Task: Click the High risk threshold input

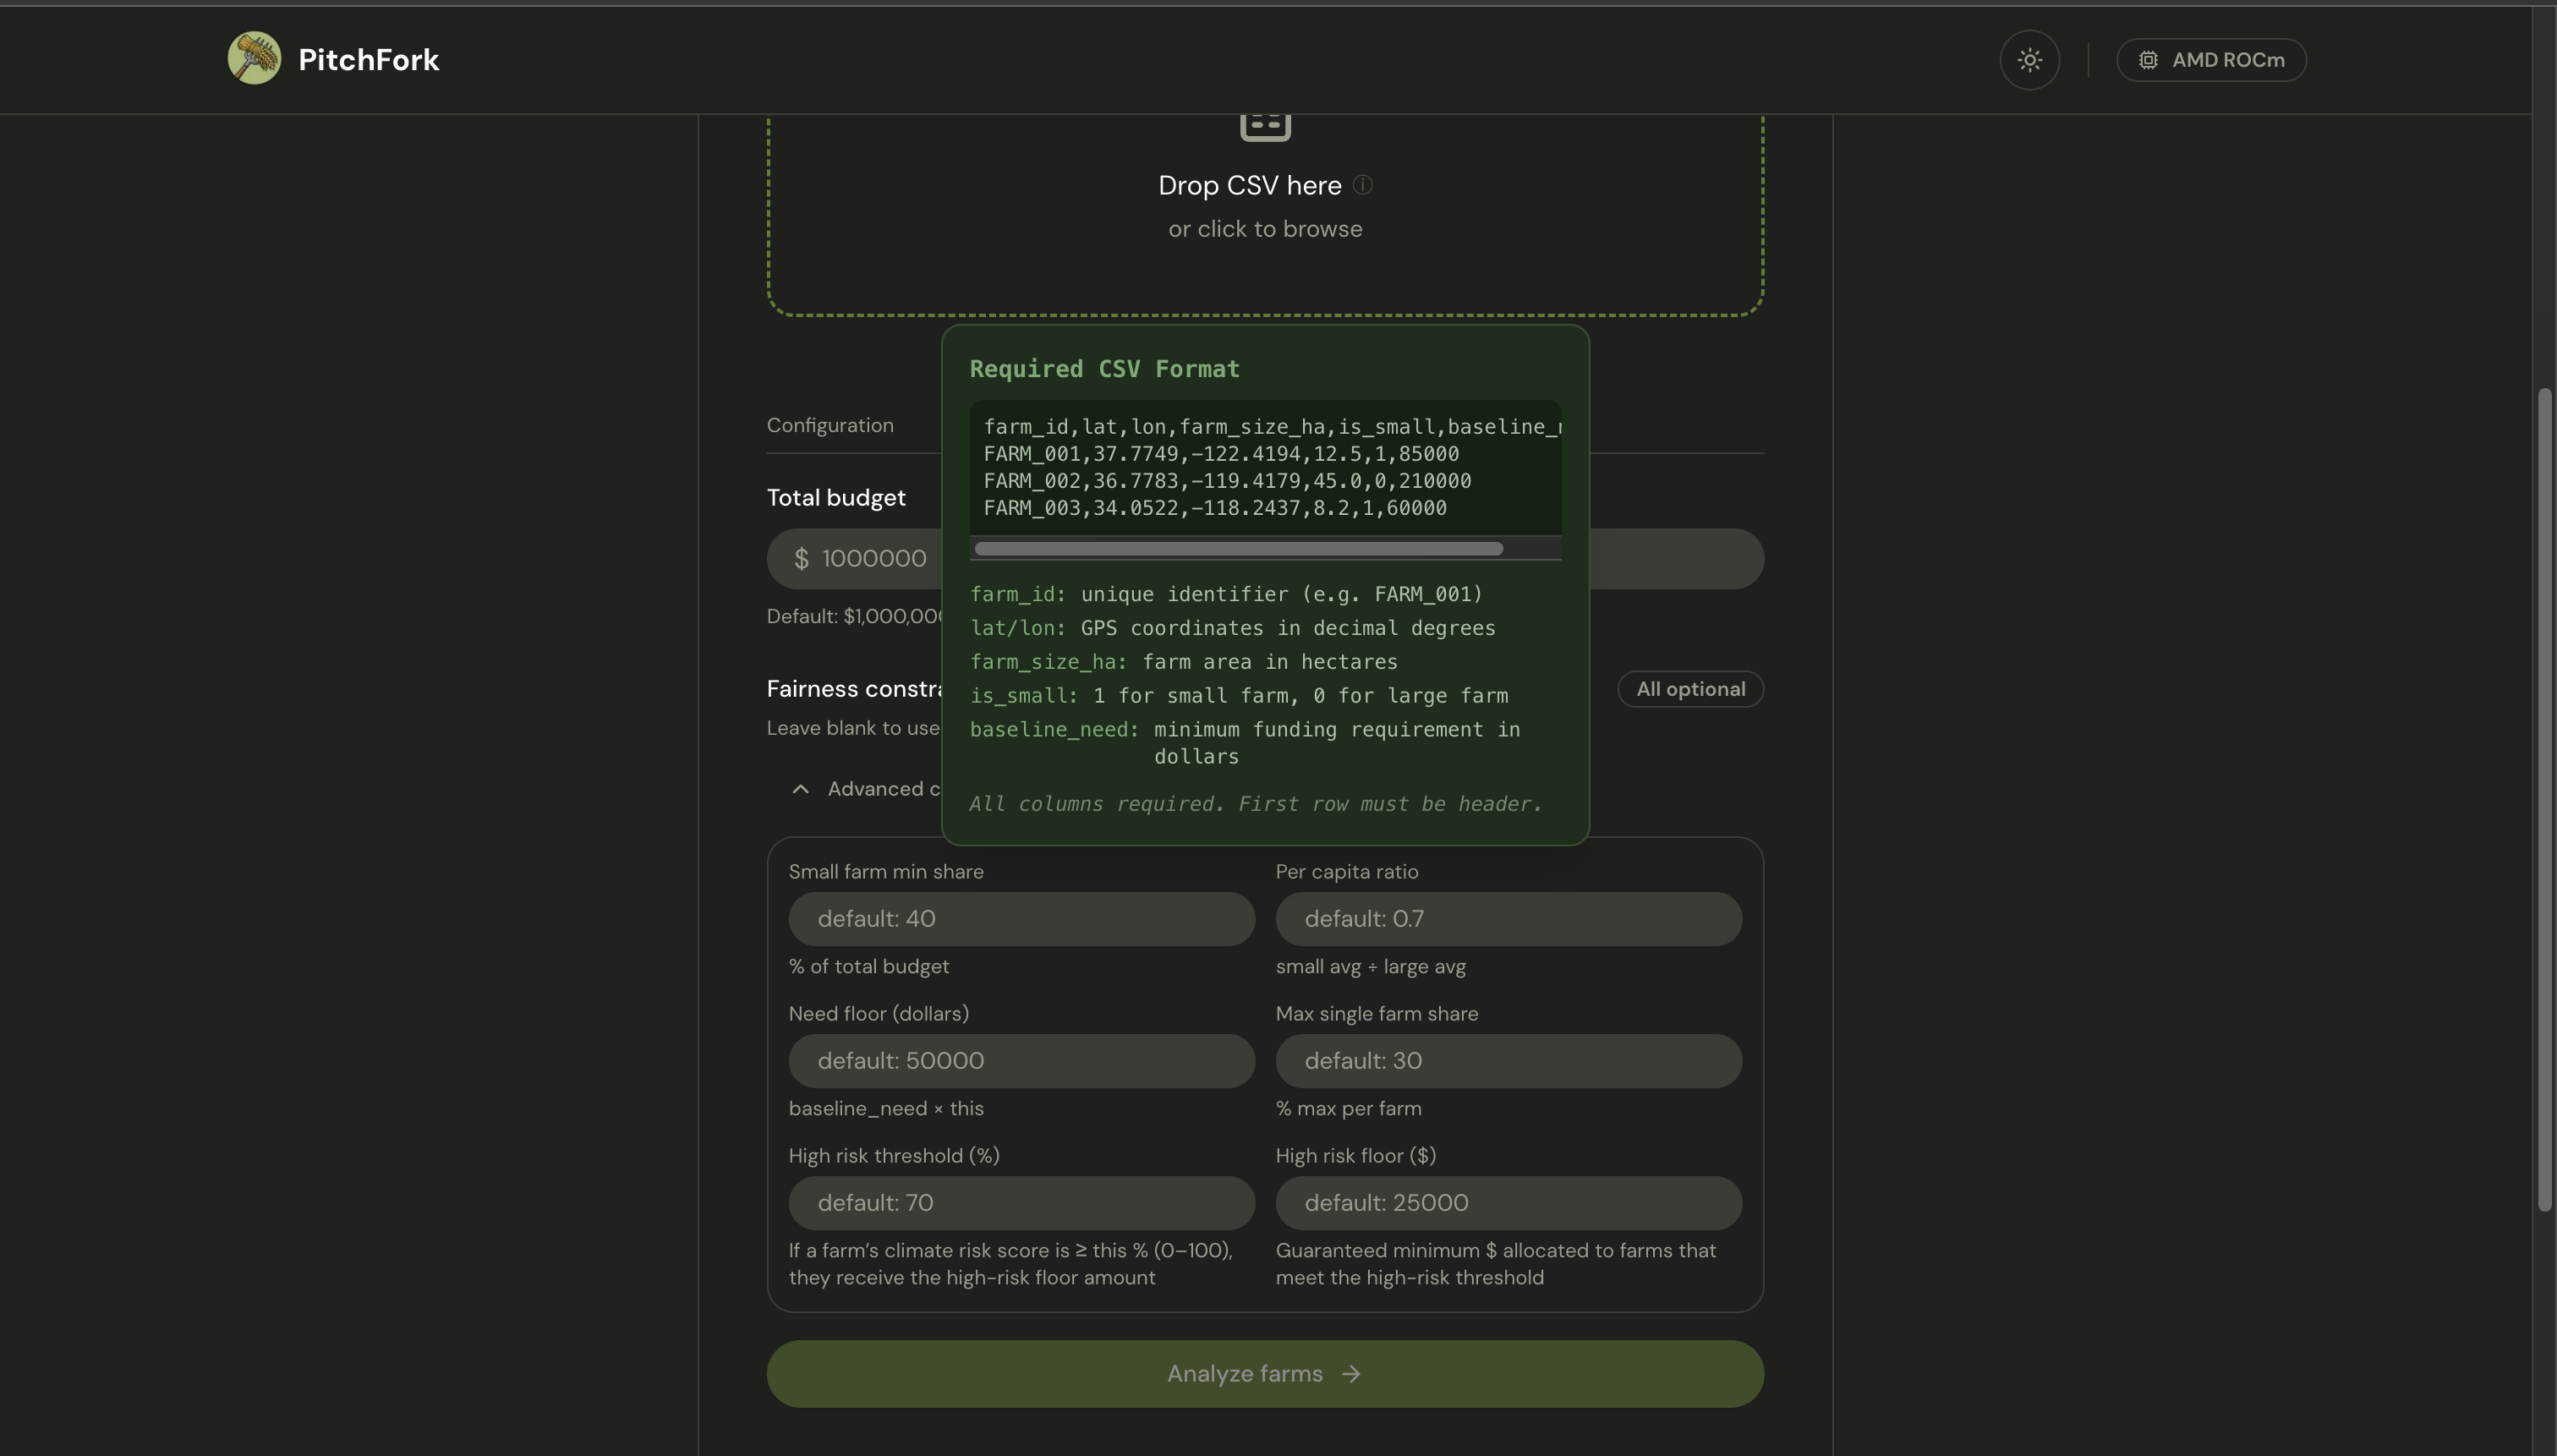Action: 1021,1203
